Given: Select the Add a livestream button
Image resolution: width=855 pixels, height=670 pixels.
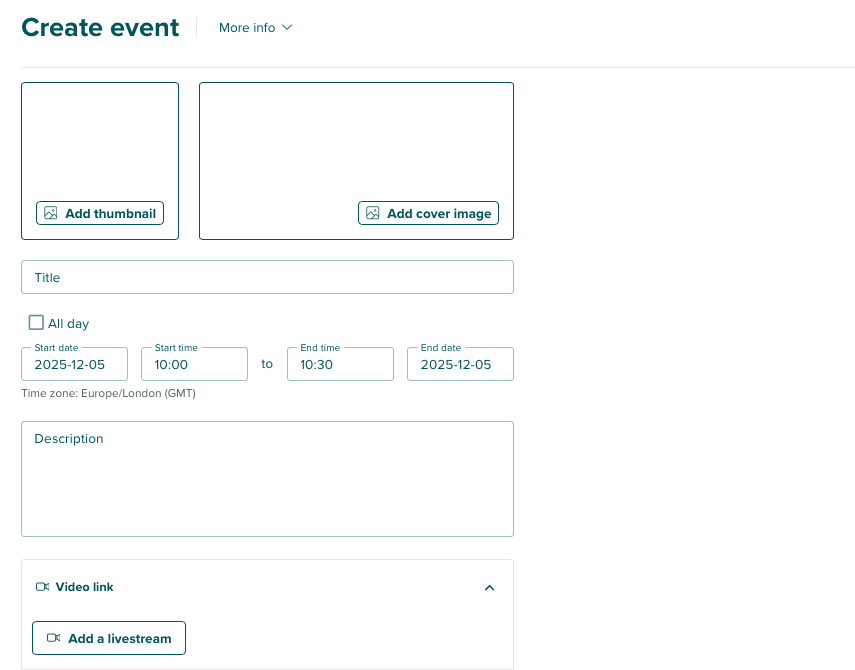Looking at the screenshot, I should [109, 638].
